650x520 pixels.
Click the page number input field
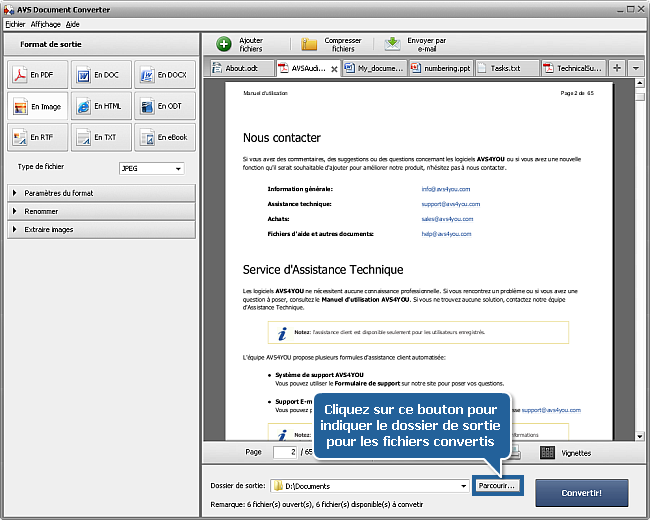click(x=285, y=452)
